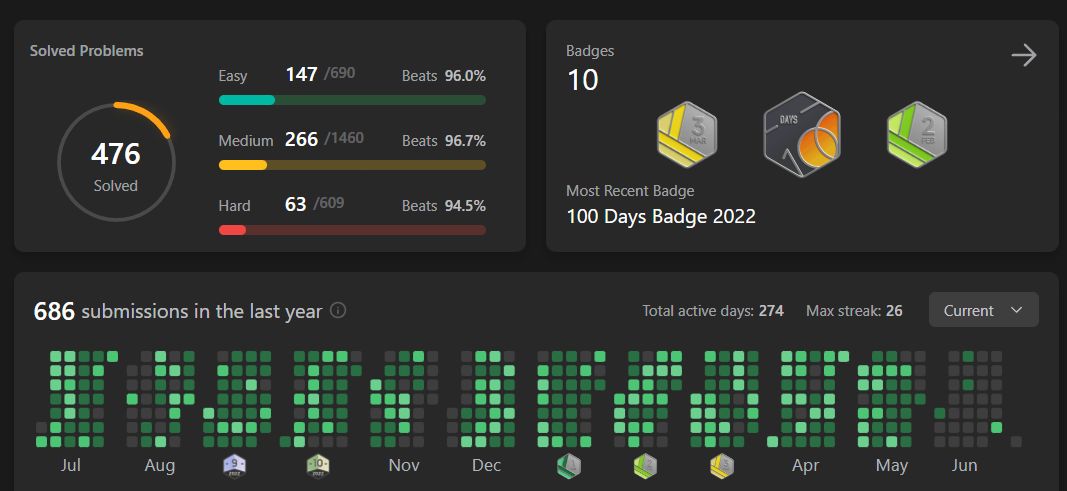This screenshot has width=1067, height=491.
Task: Expand the dropdown chevron beside Current
Action: [x=1017, y=310]
